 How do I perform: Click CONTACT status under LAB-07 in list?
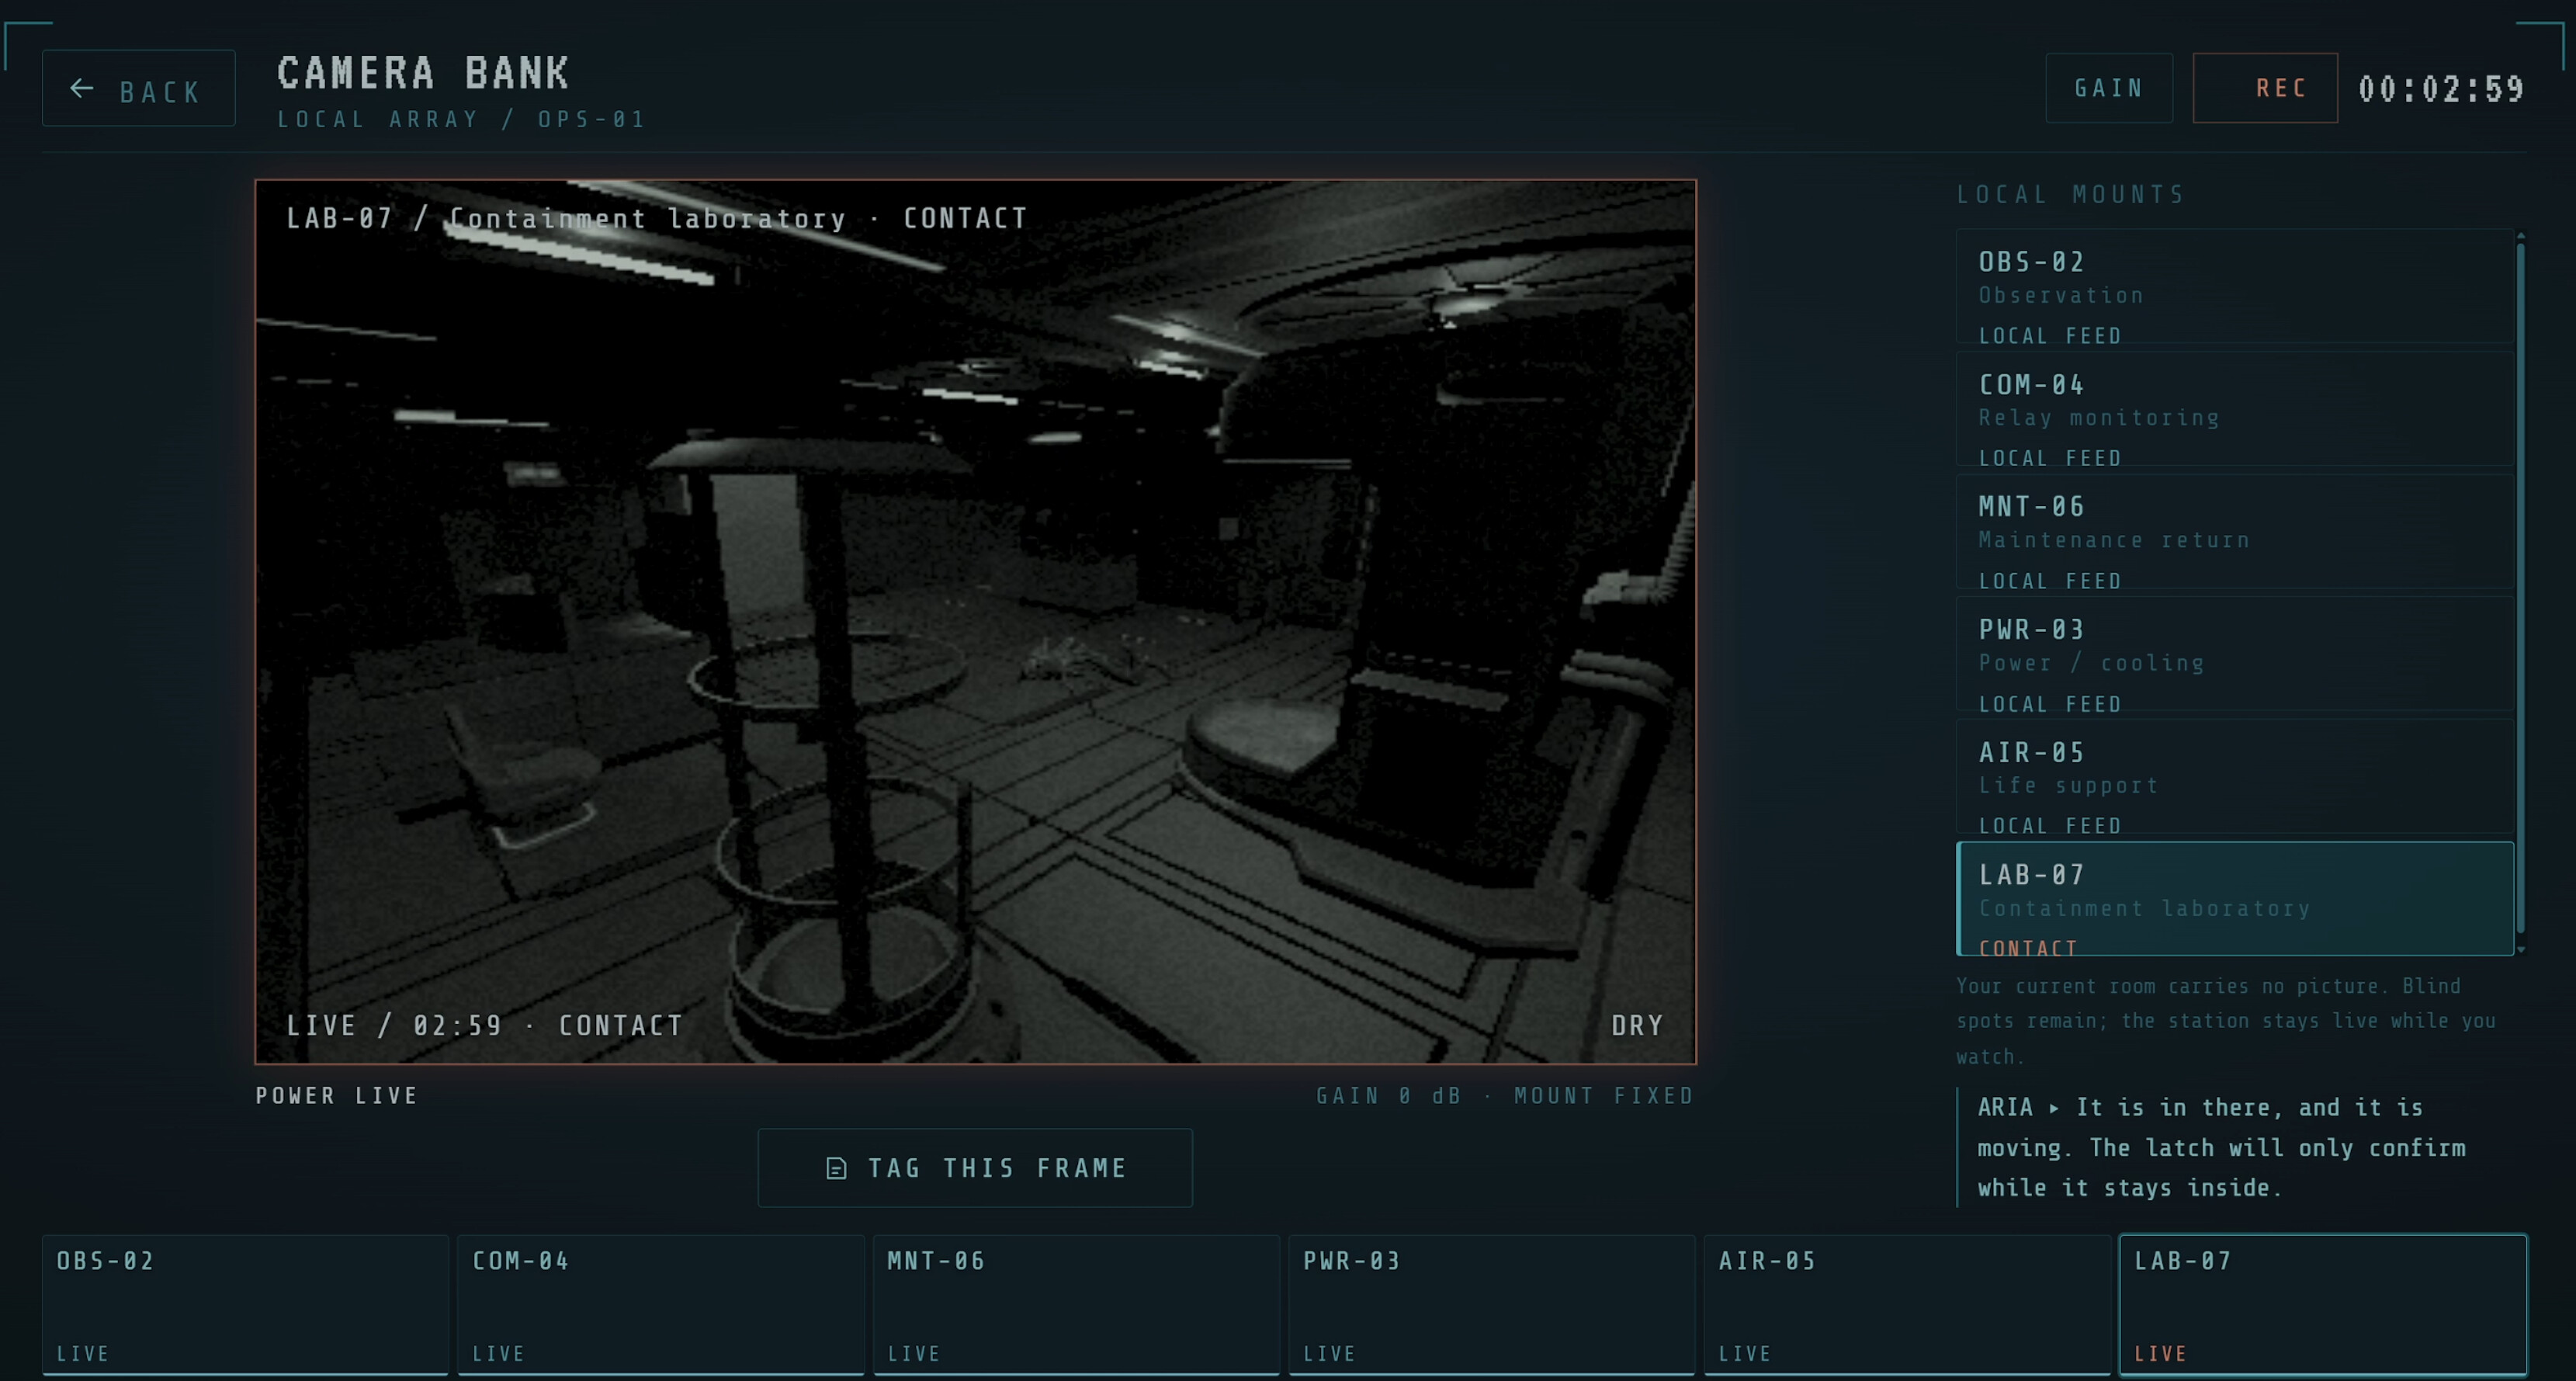click(2028, 948)
